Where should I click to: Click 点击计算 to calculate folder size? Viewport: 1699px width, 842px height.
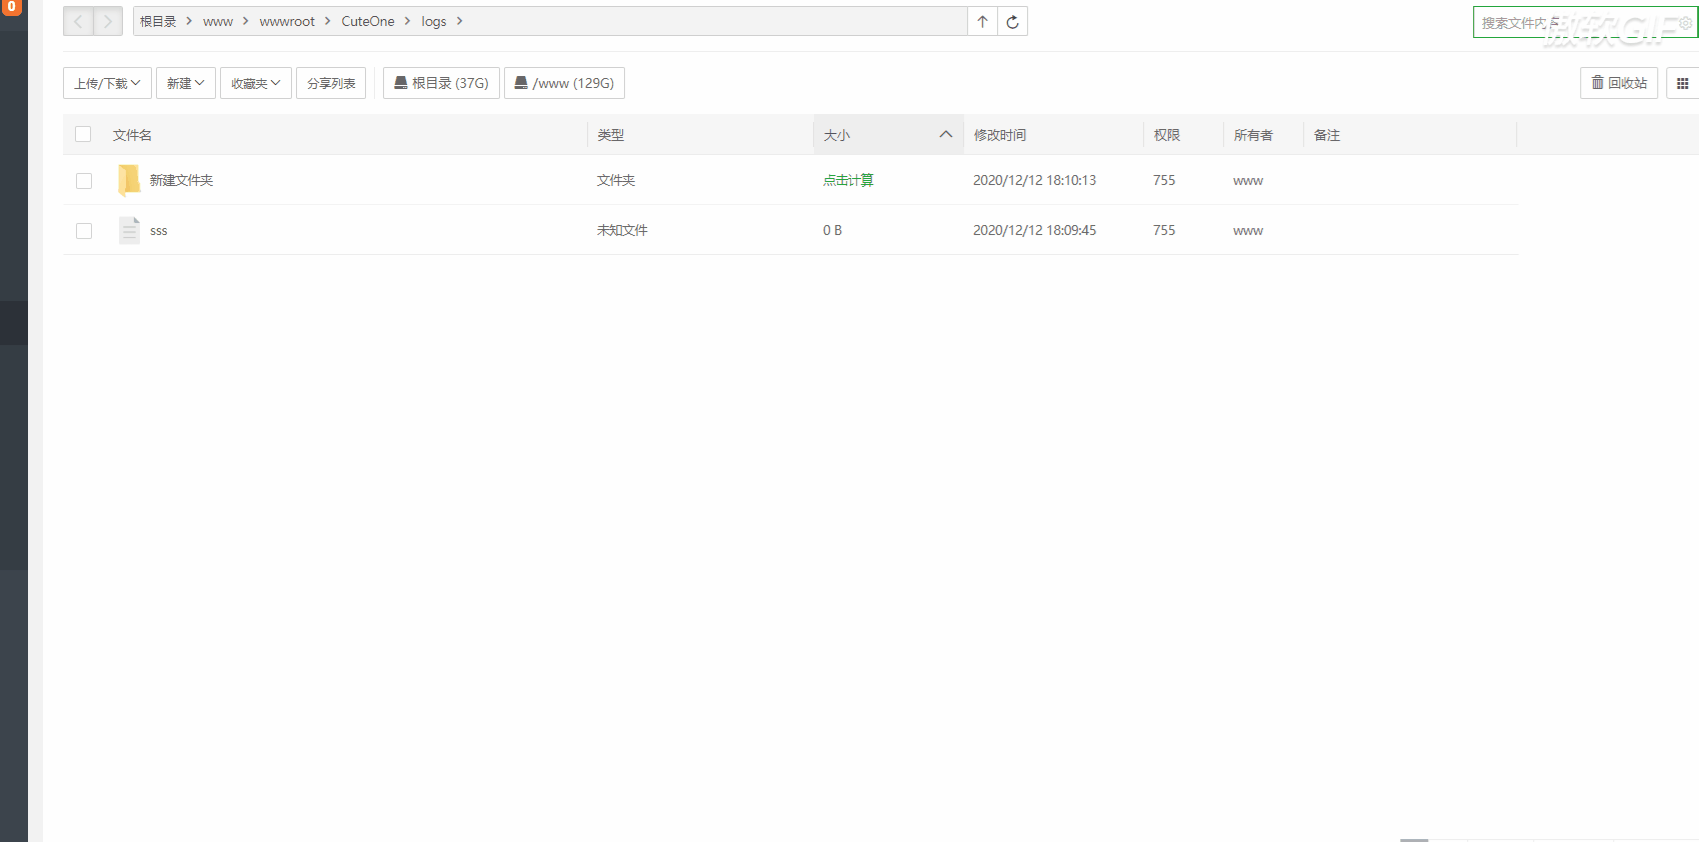848,180
